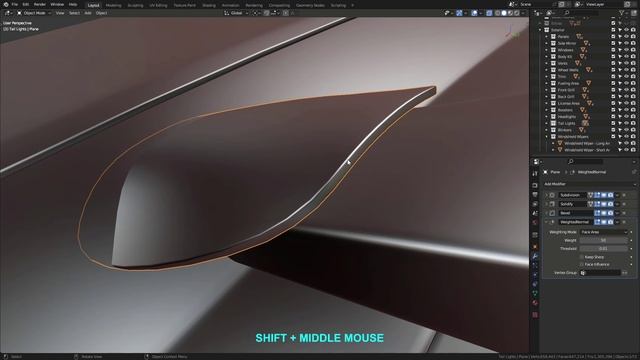Switch to the UV Editing workspace tab
Screen dimensions: 640x360
158,5
